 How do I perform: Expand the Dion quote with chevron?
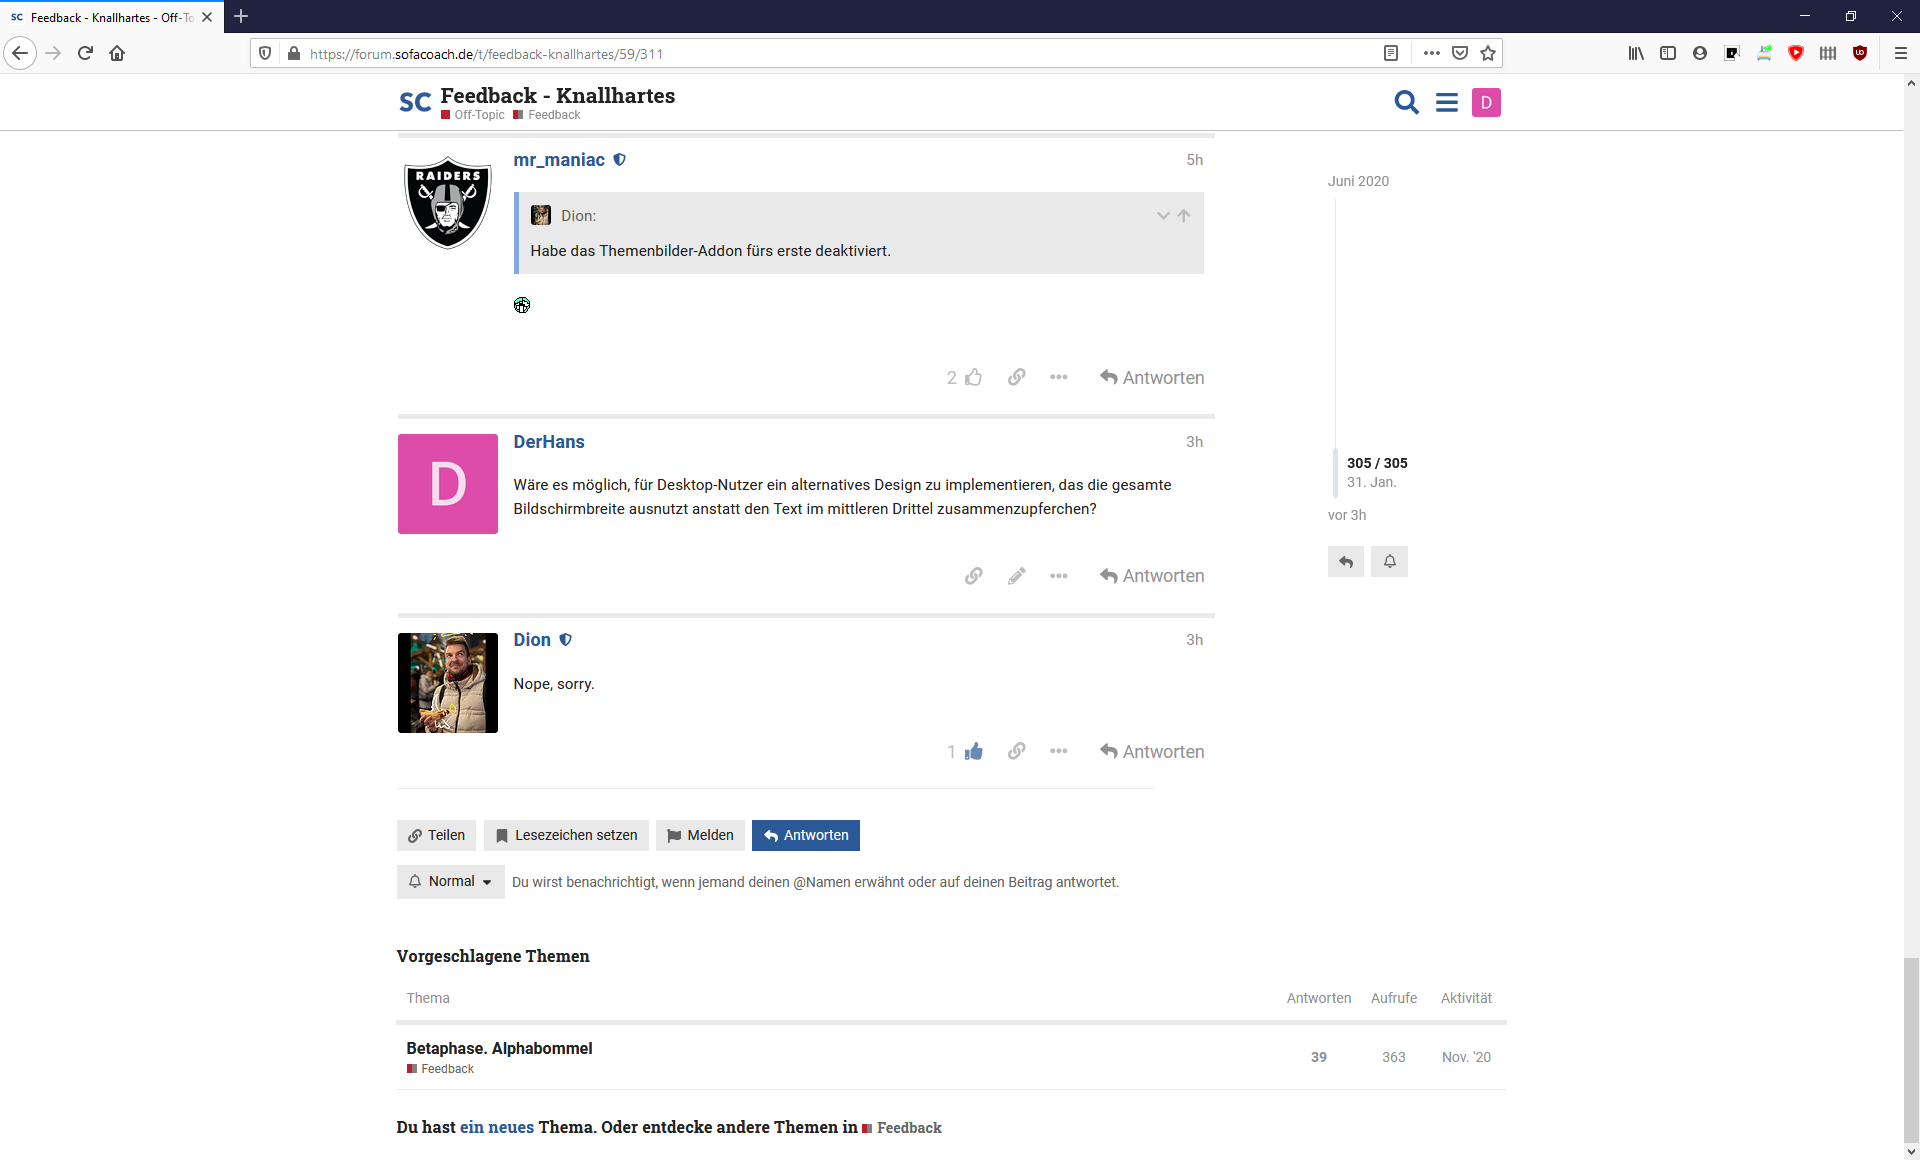pos(1163,216)
